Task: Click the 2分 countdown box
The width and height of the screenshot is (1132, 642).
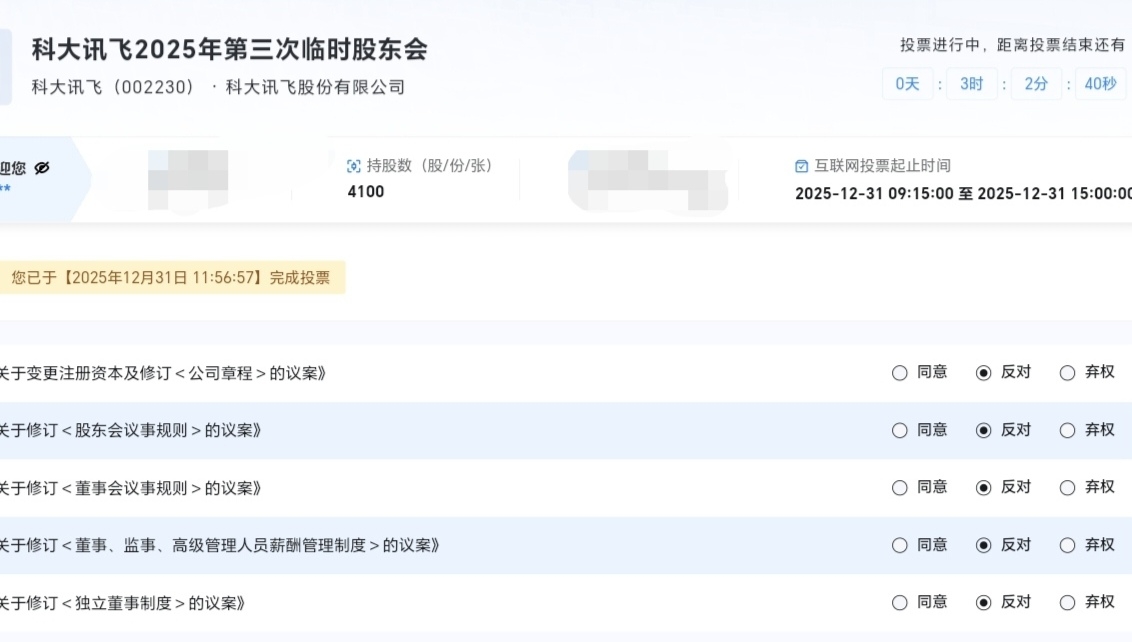Action: coord(1036,84)
